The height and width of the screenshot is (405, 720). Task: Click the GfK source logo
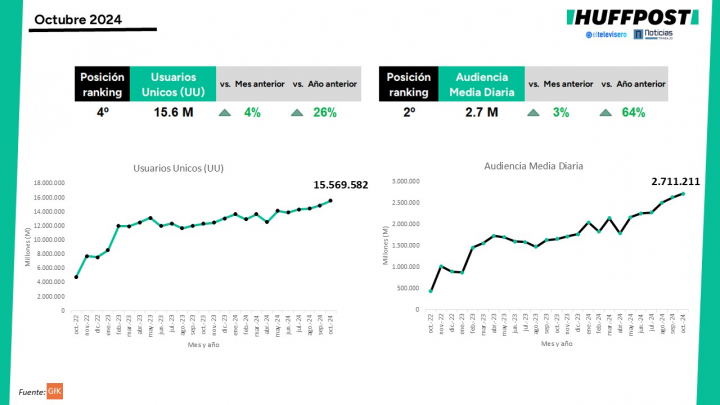pyautogui.click(x=55, y=391)
